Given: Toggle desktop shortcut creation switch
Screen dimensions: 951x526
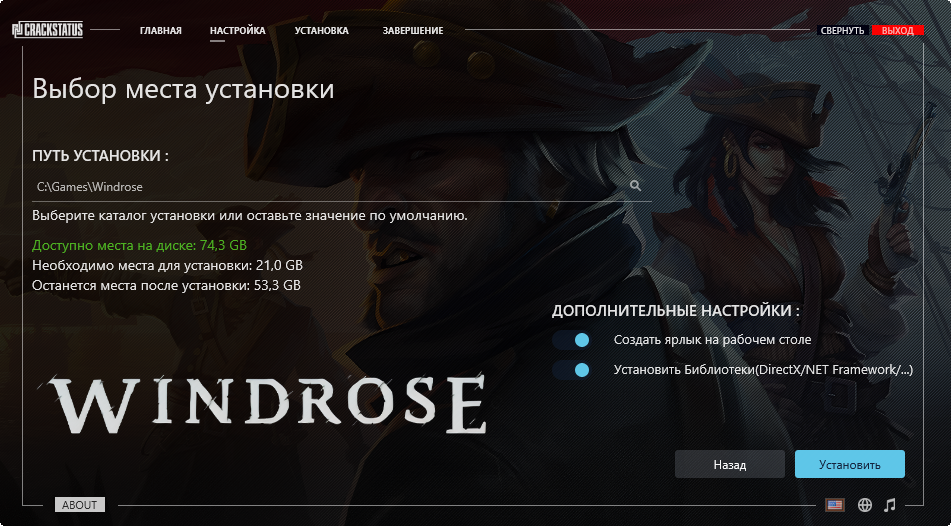Looking at the screenshot, I should 571,340.
